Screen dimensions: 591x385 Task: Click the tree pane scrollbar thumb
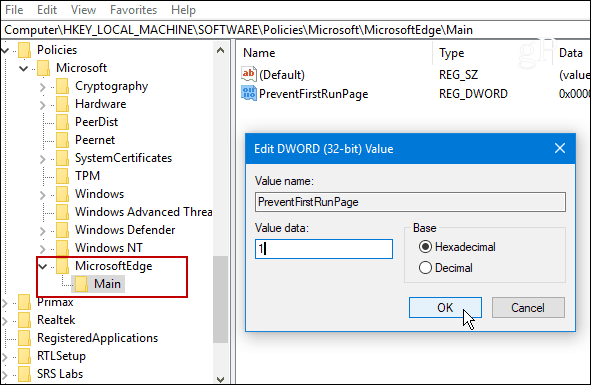(x=220, y=299)
